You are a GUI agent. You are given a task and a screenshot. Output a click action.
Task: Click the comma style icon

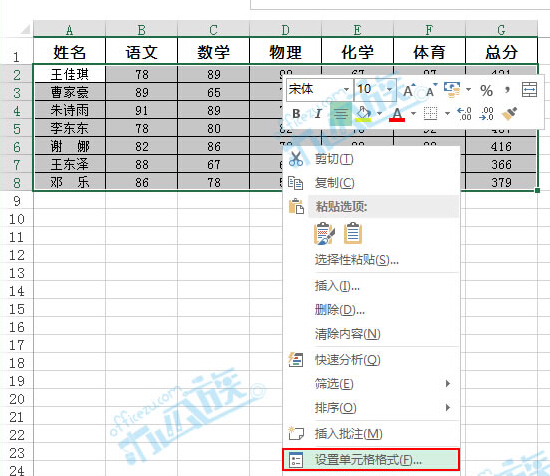pyautogui.click(x=507, y=90)
